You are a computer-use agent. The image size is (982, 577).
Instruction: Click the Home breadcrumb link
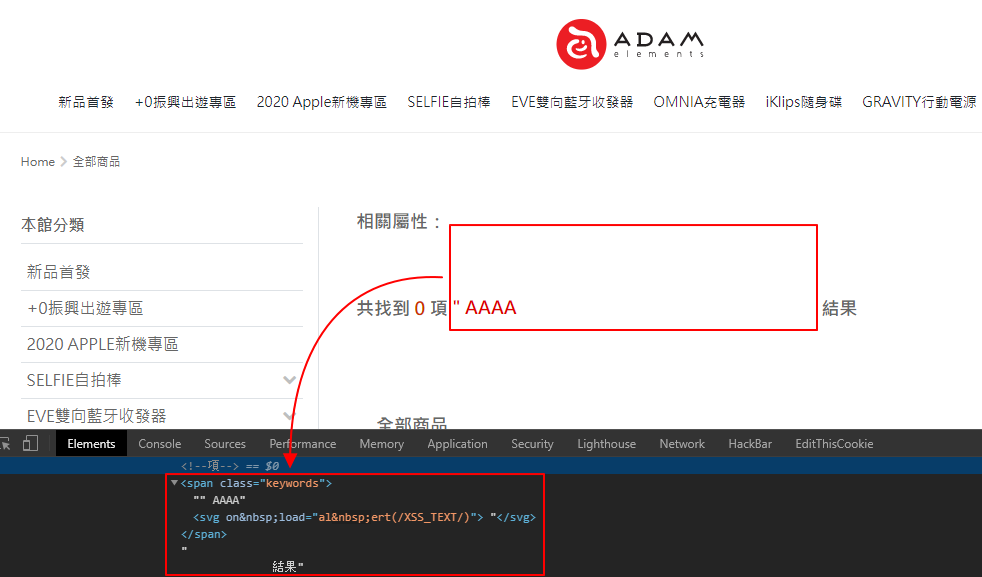(x=38, y=162)
